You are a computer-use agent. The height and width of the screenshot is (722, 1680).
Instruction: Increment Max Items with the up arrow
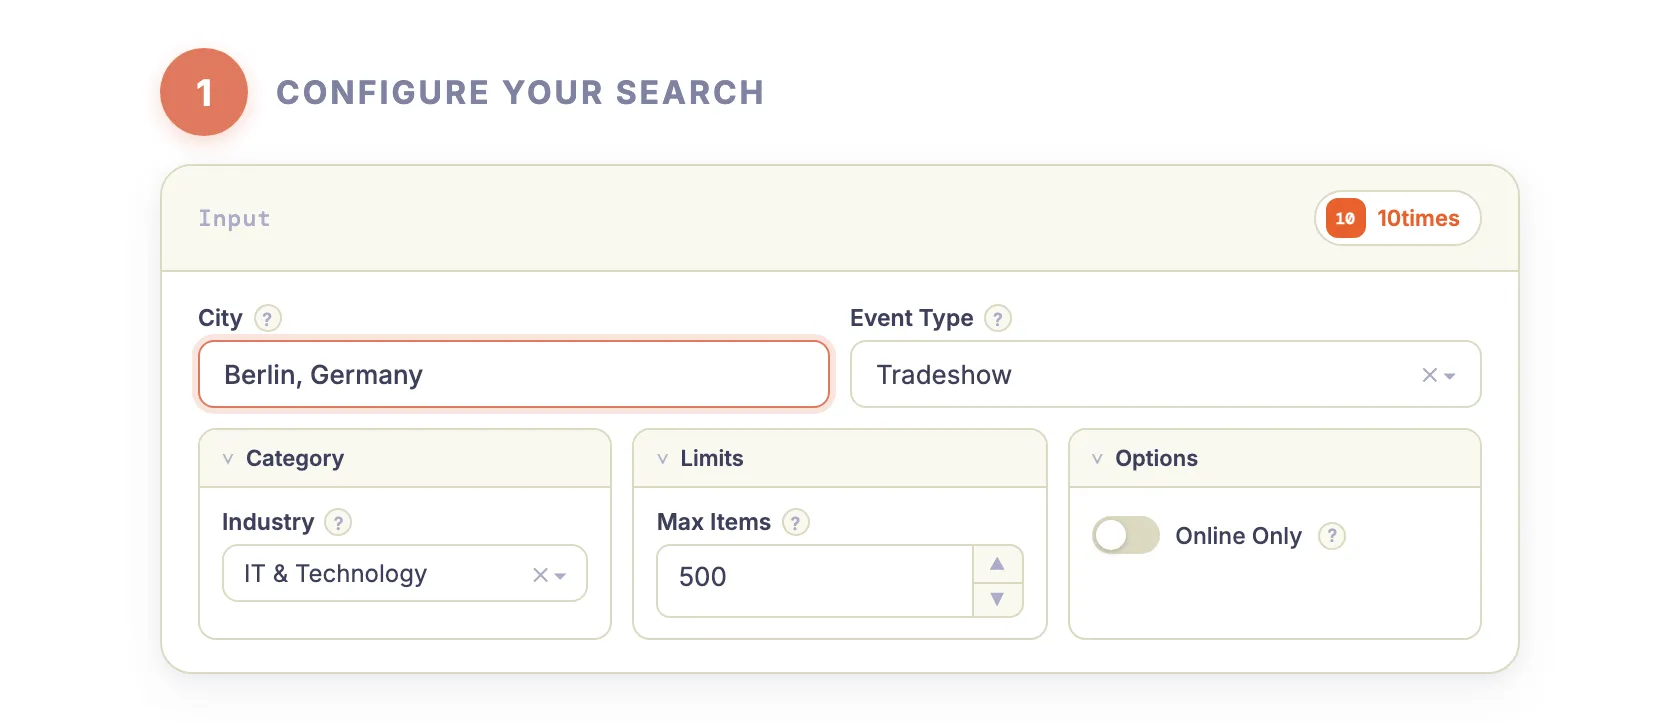tap(997, 563)
